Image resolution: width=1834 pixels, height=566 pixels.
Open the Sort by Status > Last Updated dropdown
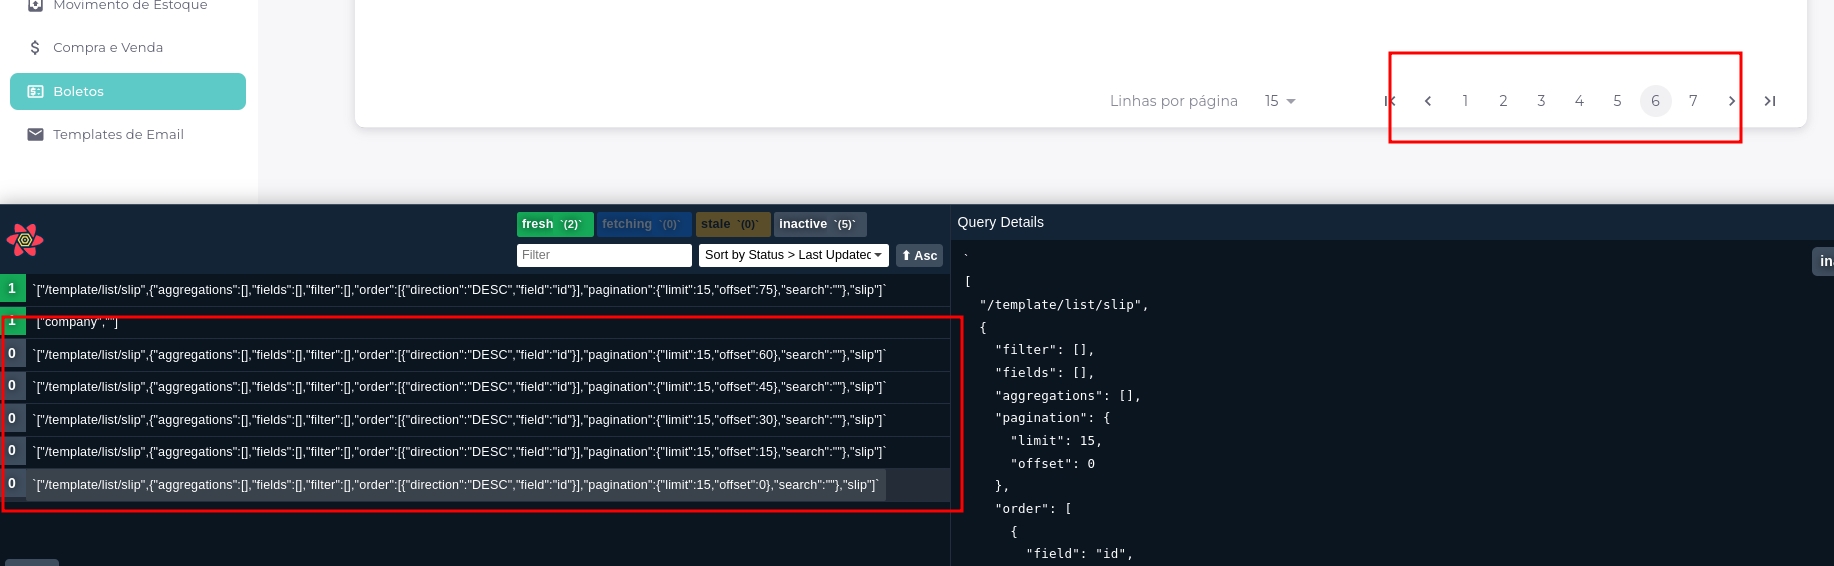(x=794, y=255)
